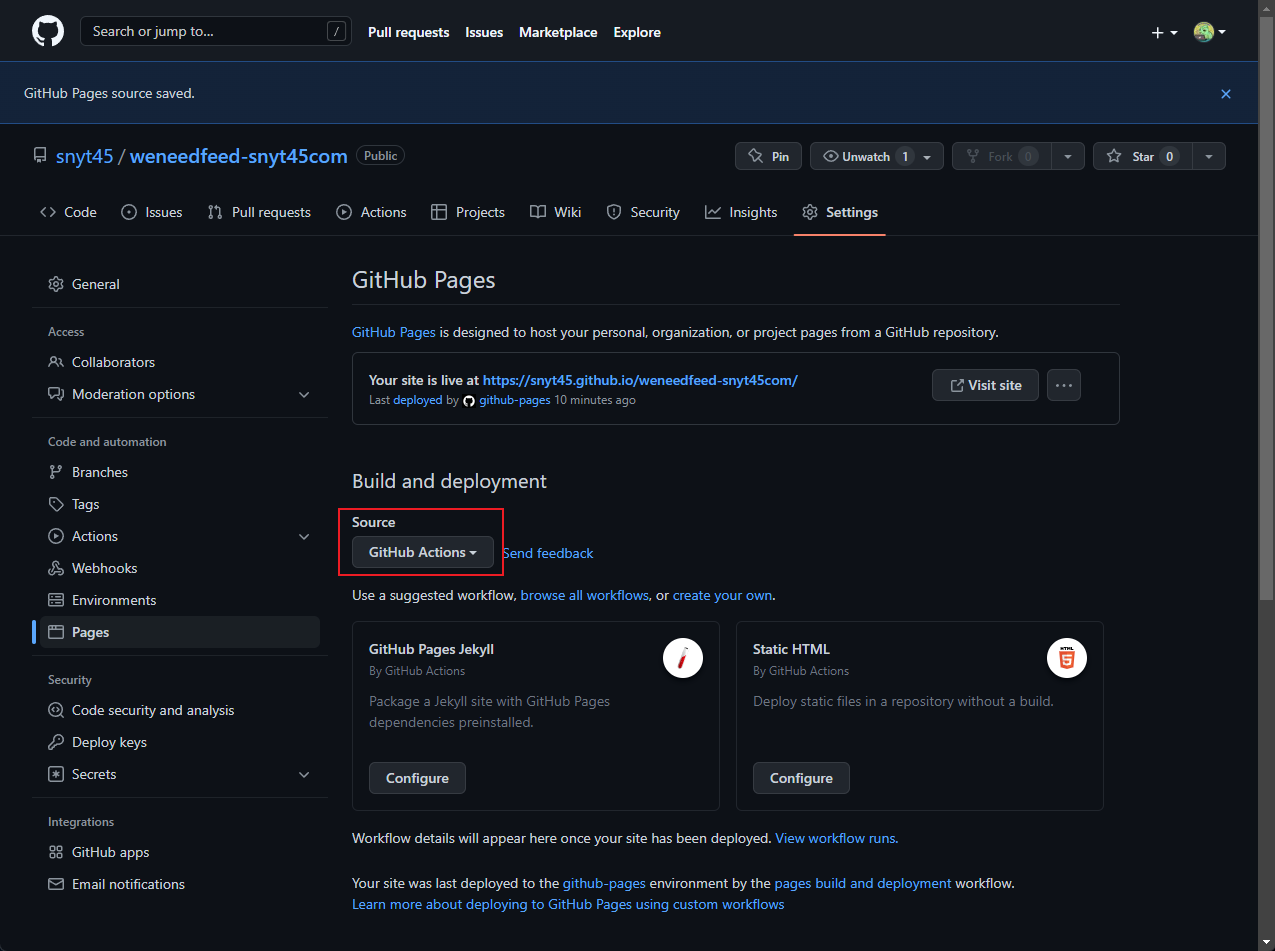This screenshot has height=951, width=1275.
Task: Open the dropdown arrow next to Fork
Action: pyautogui.click(x=1068, y=157)
